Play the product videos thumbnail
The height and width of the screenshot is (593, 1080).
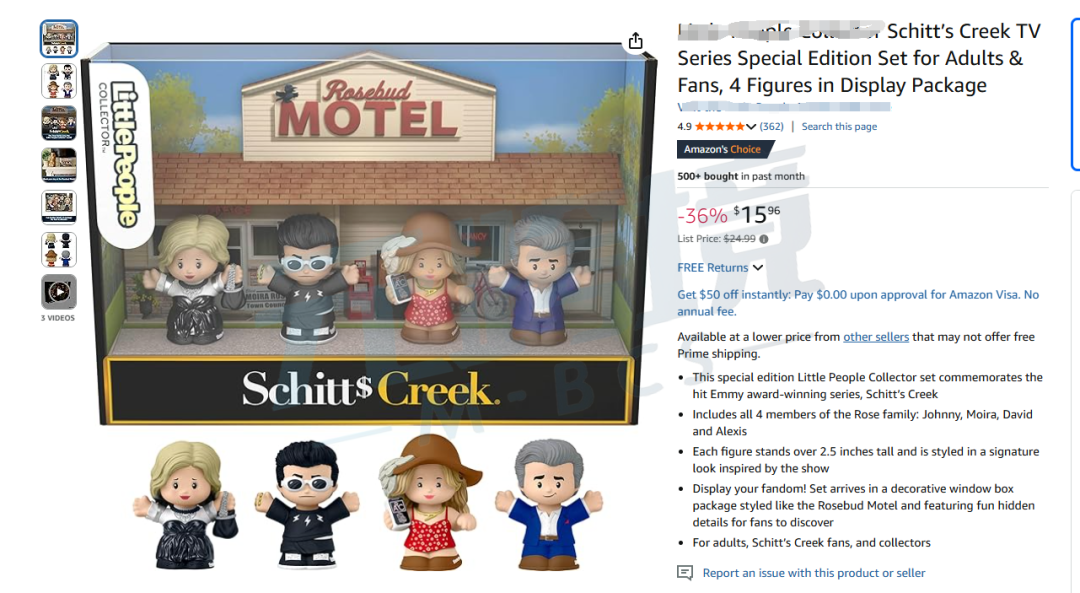pyautogui.click(x=59, y=292)
